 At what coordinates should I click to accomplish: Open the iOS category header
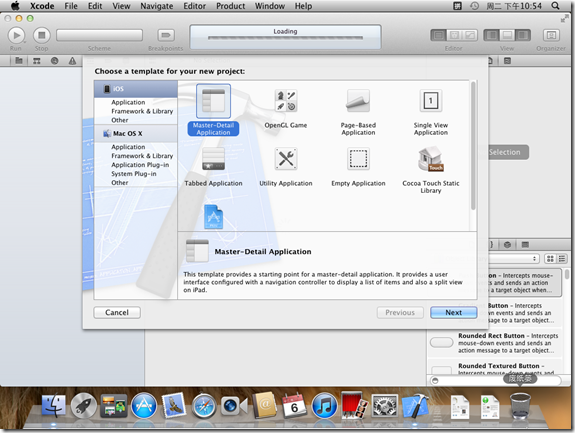(x=136, y=89)
